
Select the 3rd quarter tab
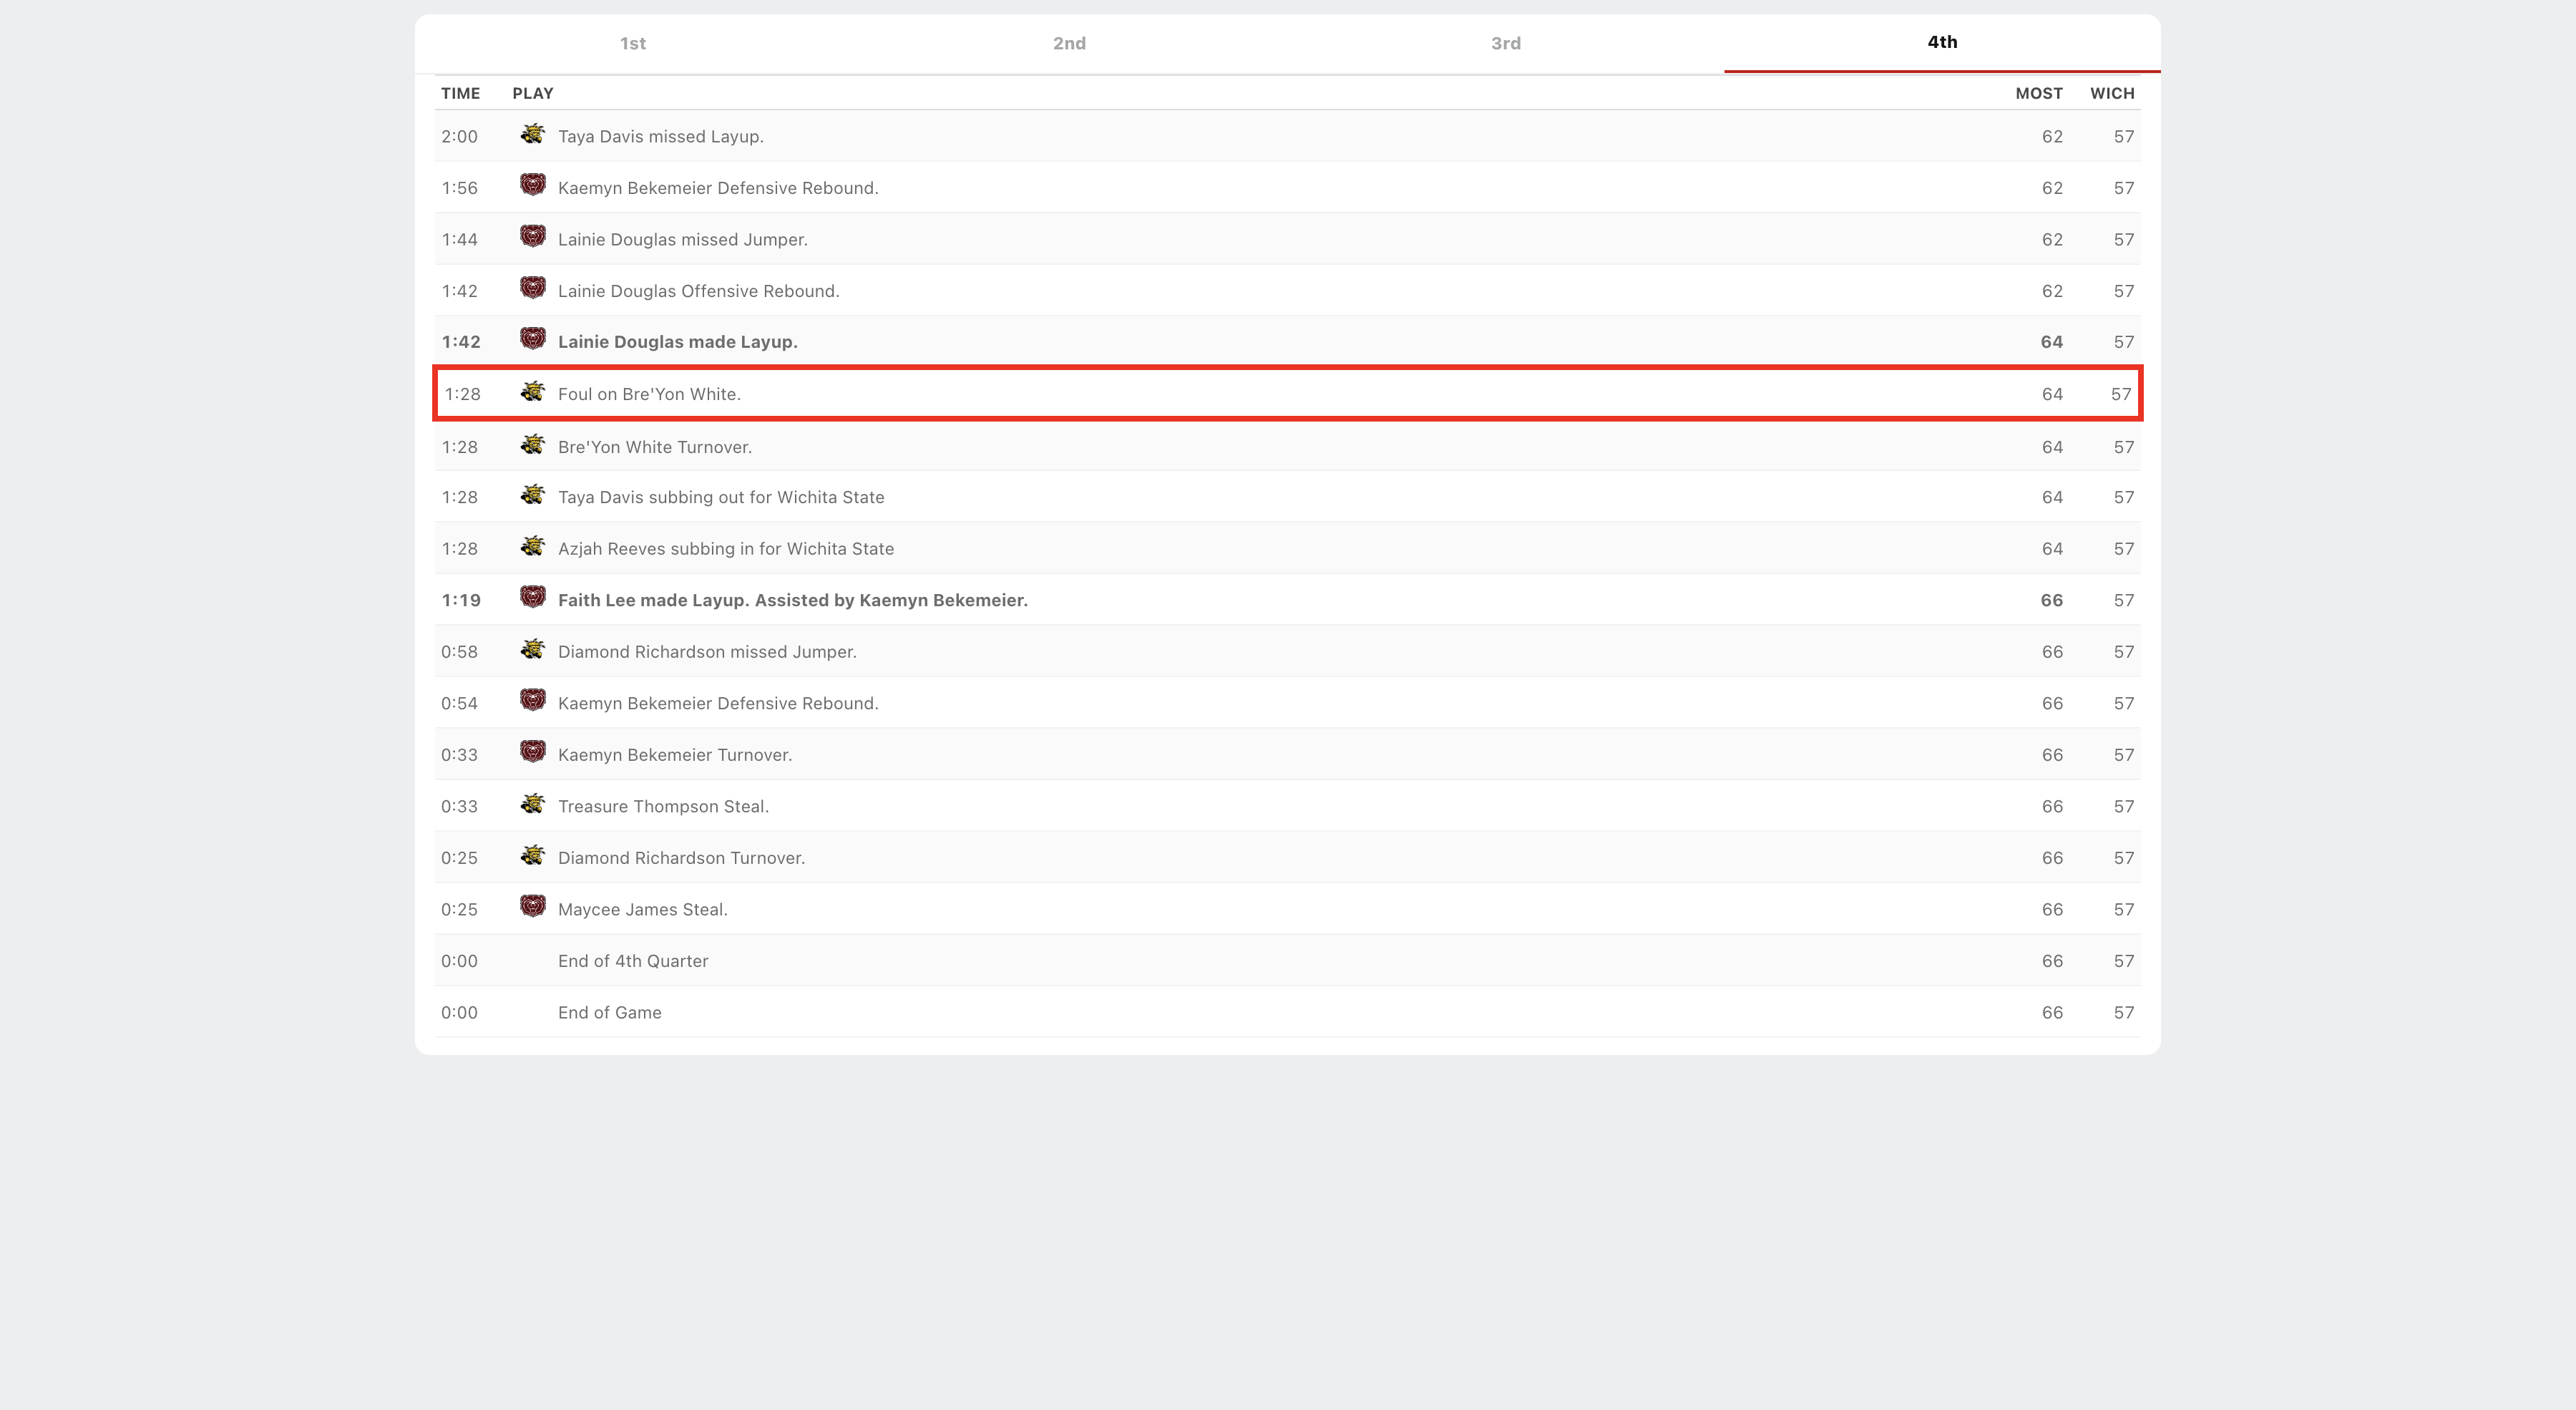point(1505,43)
